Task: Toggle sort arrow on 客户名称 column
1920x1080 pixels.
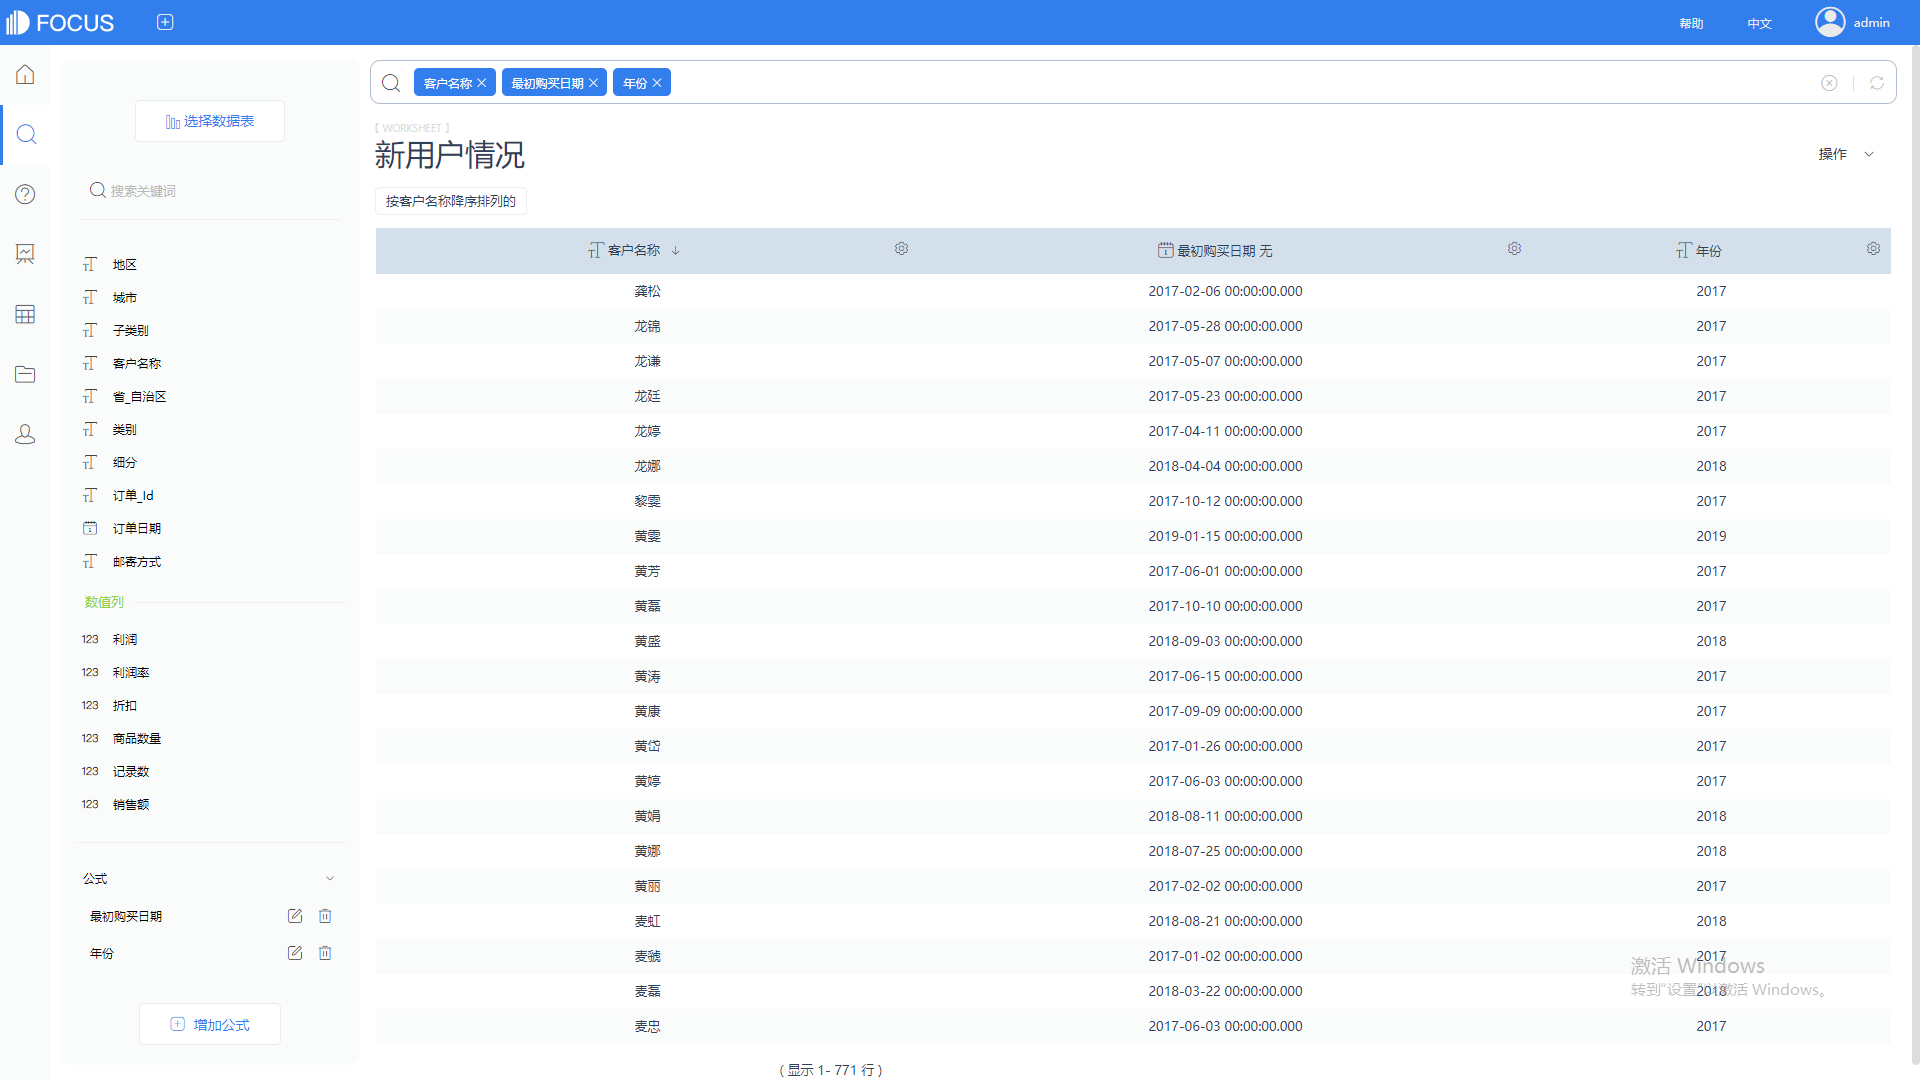Action: [x=676, y=250]
